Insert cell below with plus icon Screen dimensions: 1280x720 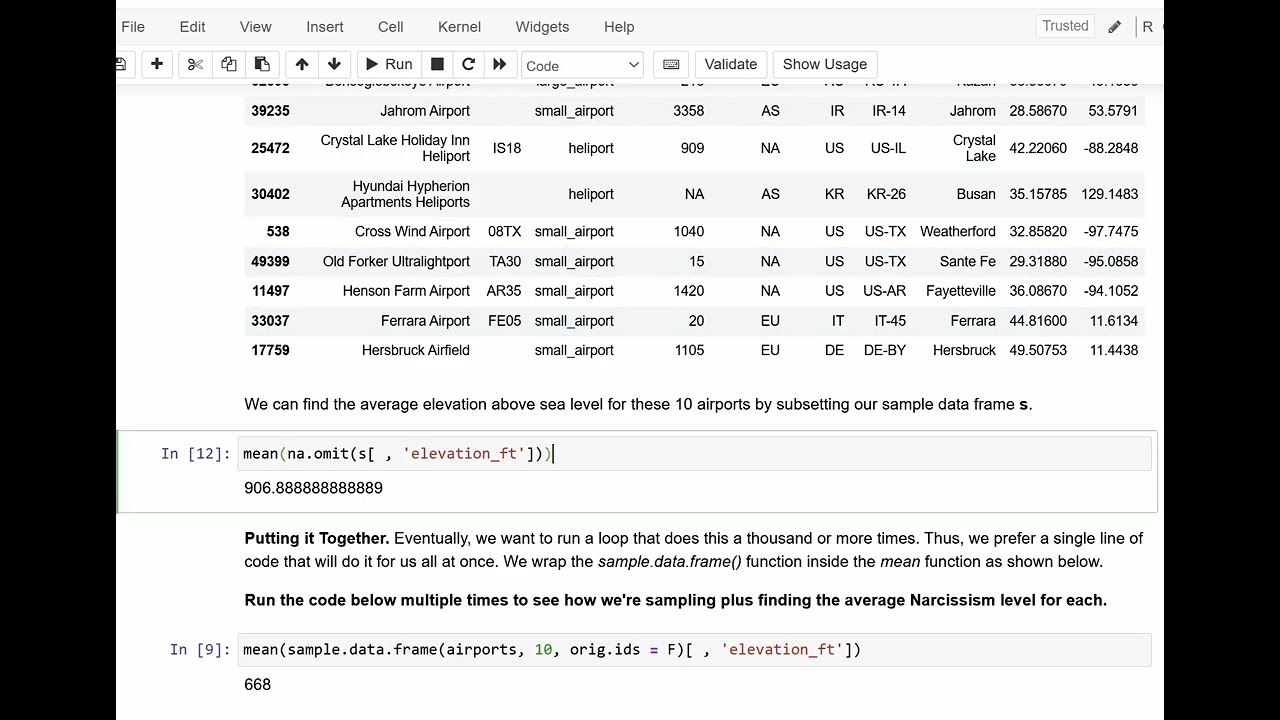pos(157,64)
